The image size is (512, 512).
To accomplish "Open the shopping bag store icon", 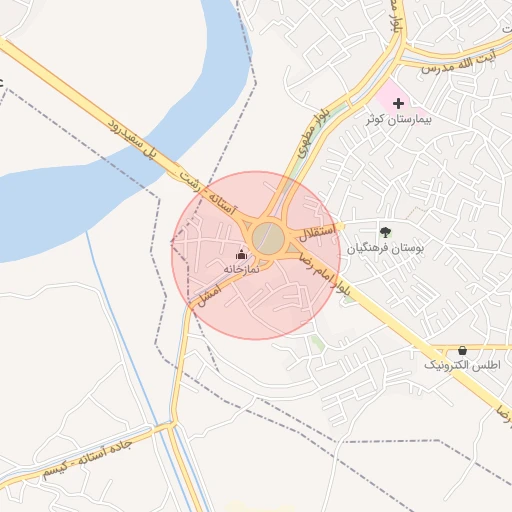I will click(x=462, y=351).
